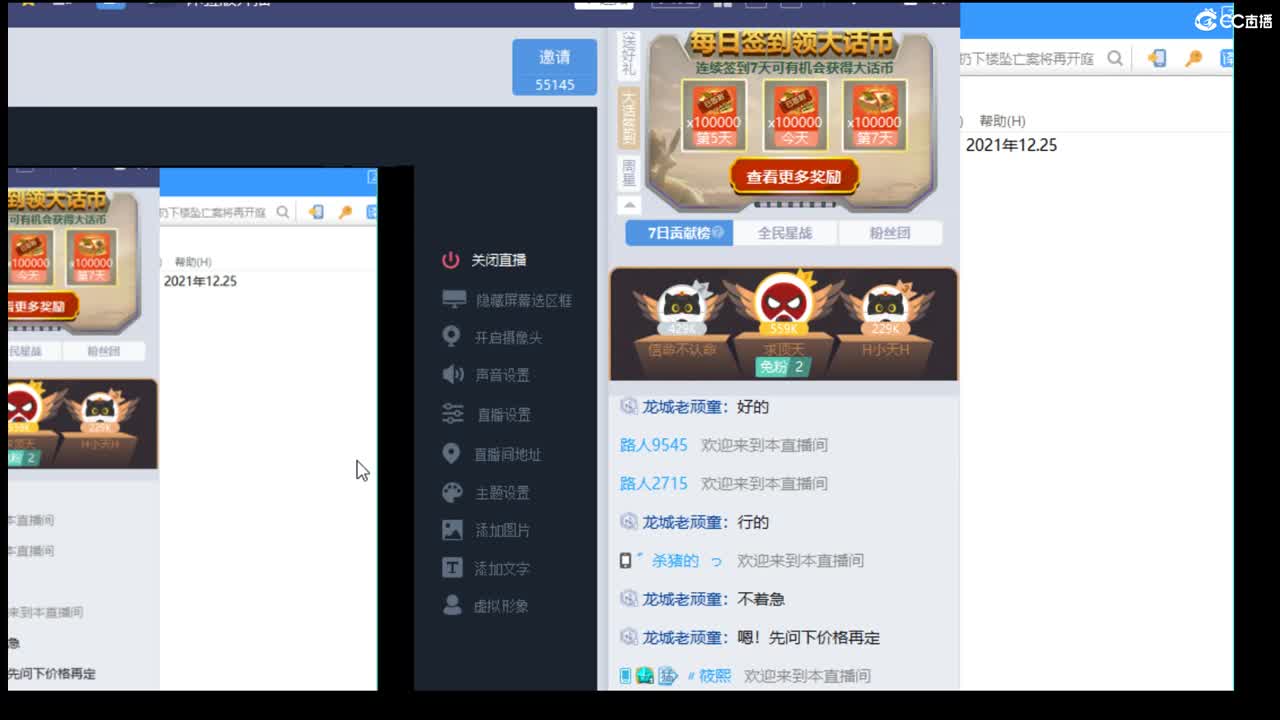Click the power icon for 关闭直播
The image size is (1280, 720).
[x=451, y=260]
